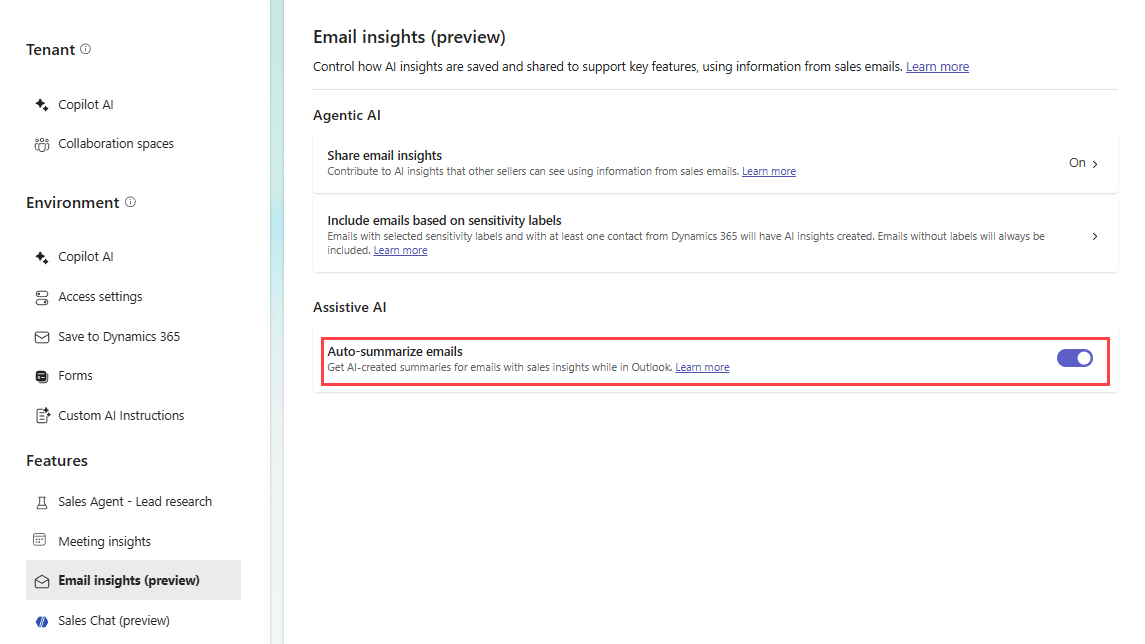Select the Meeting insights icon
1145x644 pixels.
click(41, 540)
